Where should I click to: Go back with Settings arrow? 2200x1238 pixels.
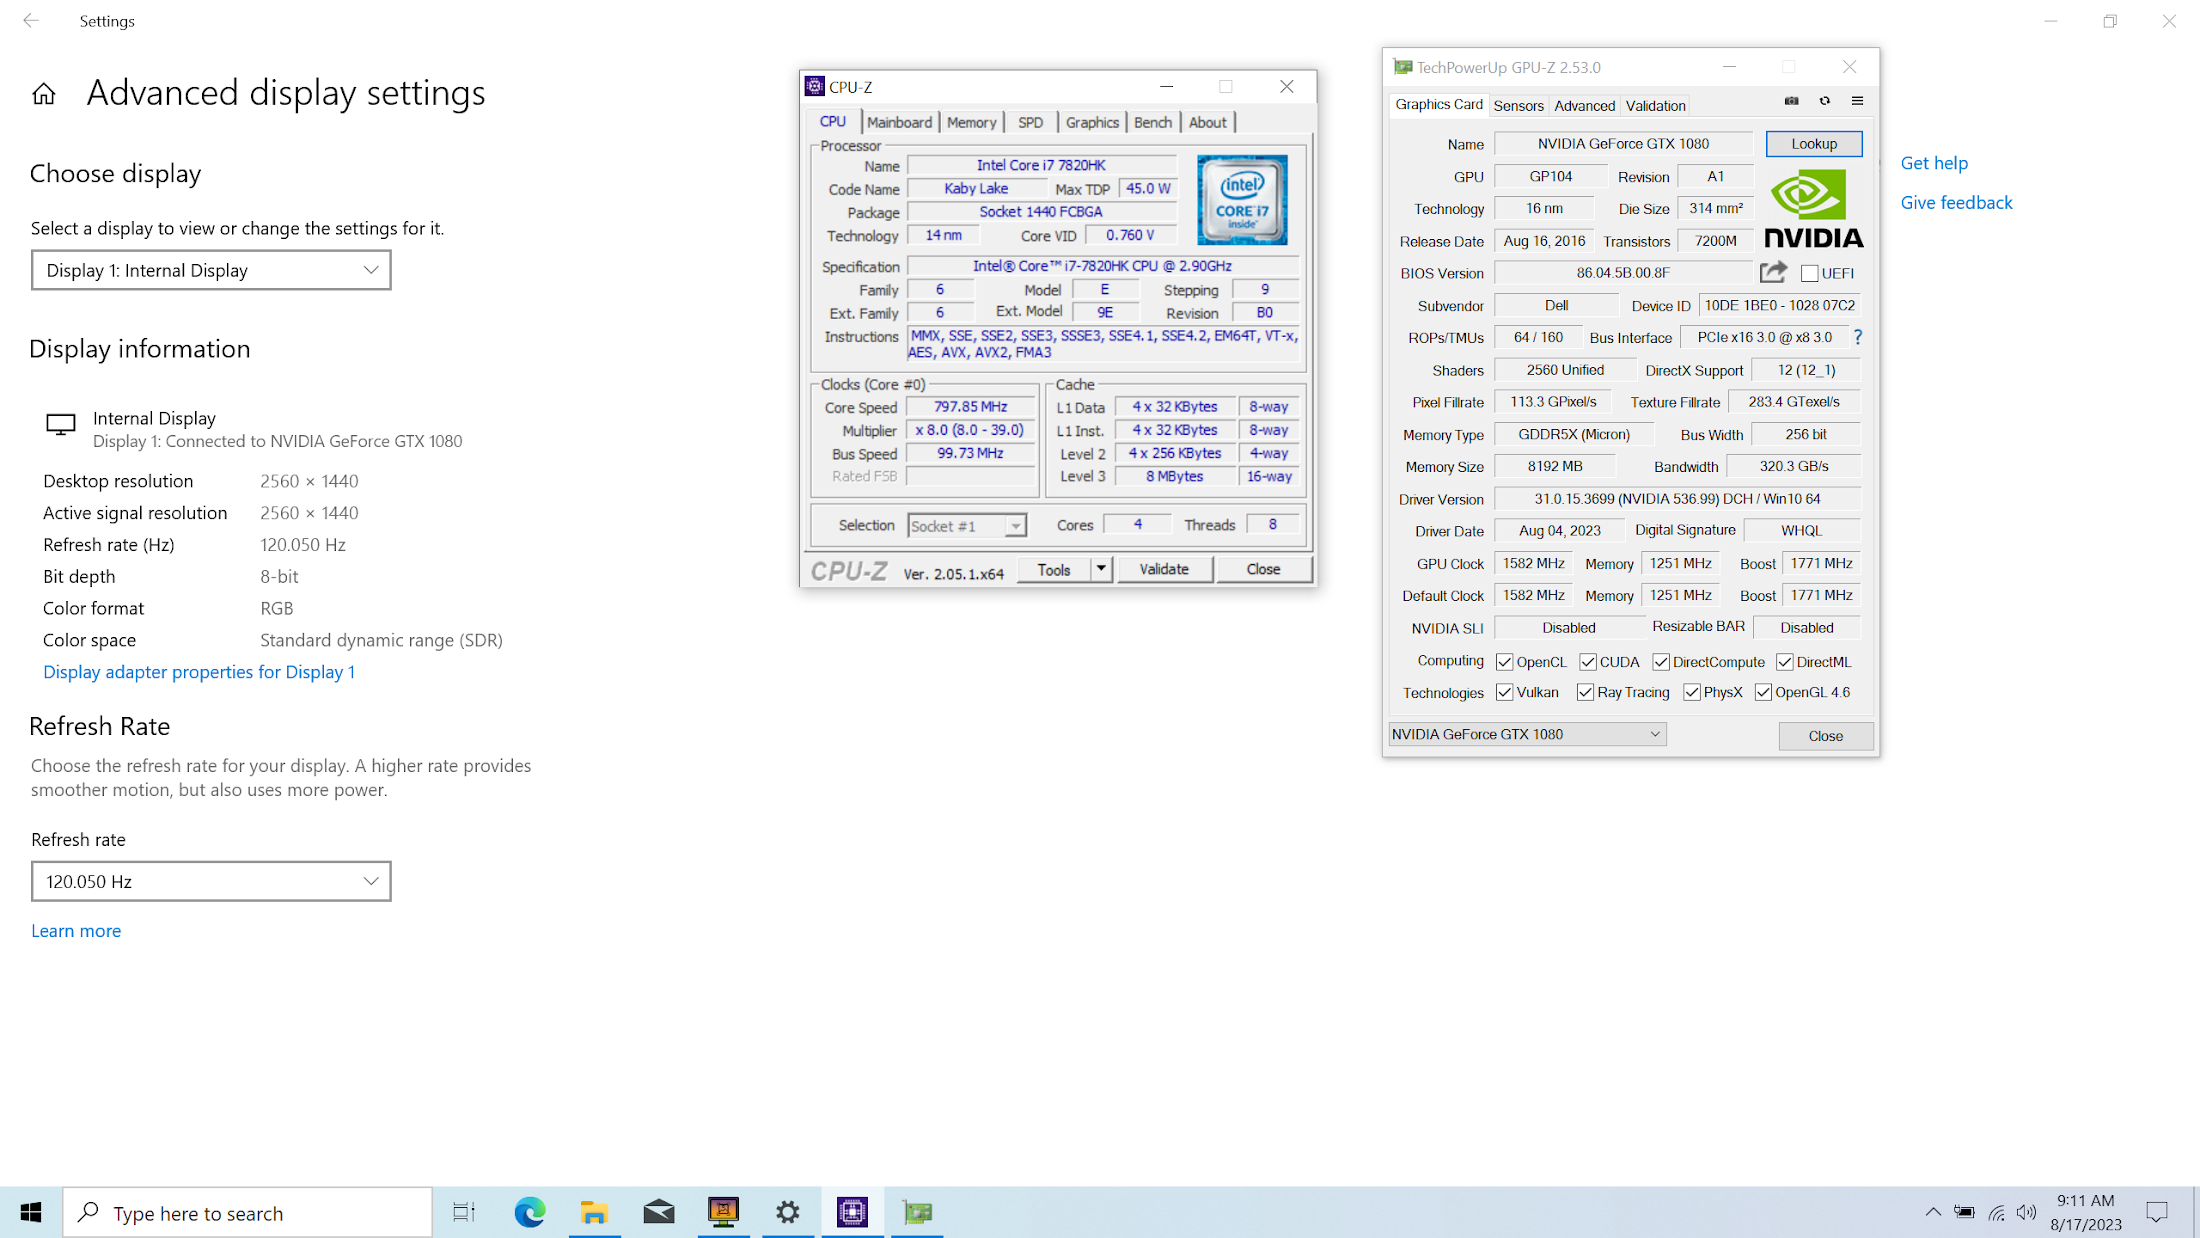click(x=31, y=20)
